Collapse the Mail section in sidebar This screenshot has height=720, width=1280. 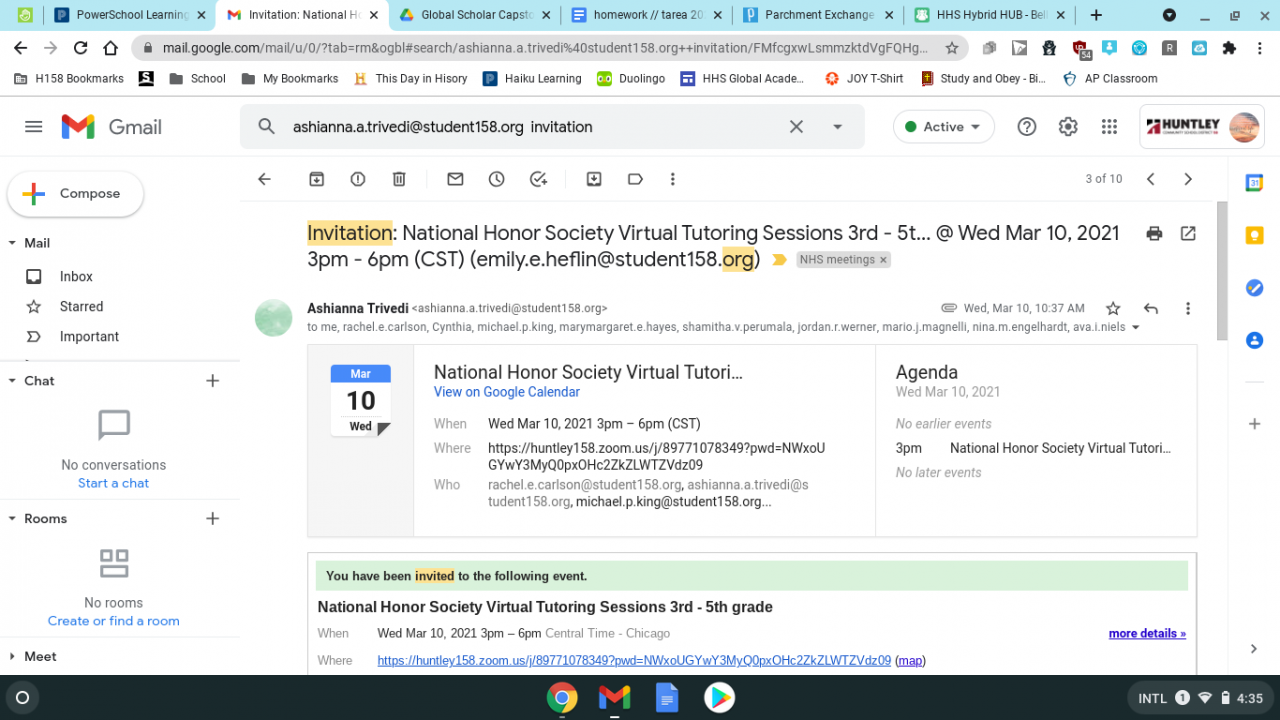point(12,243)
